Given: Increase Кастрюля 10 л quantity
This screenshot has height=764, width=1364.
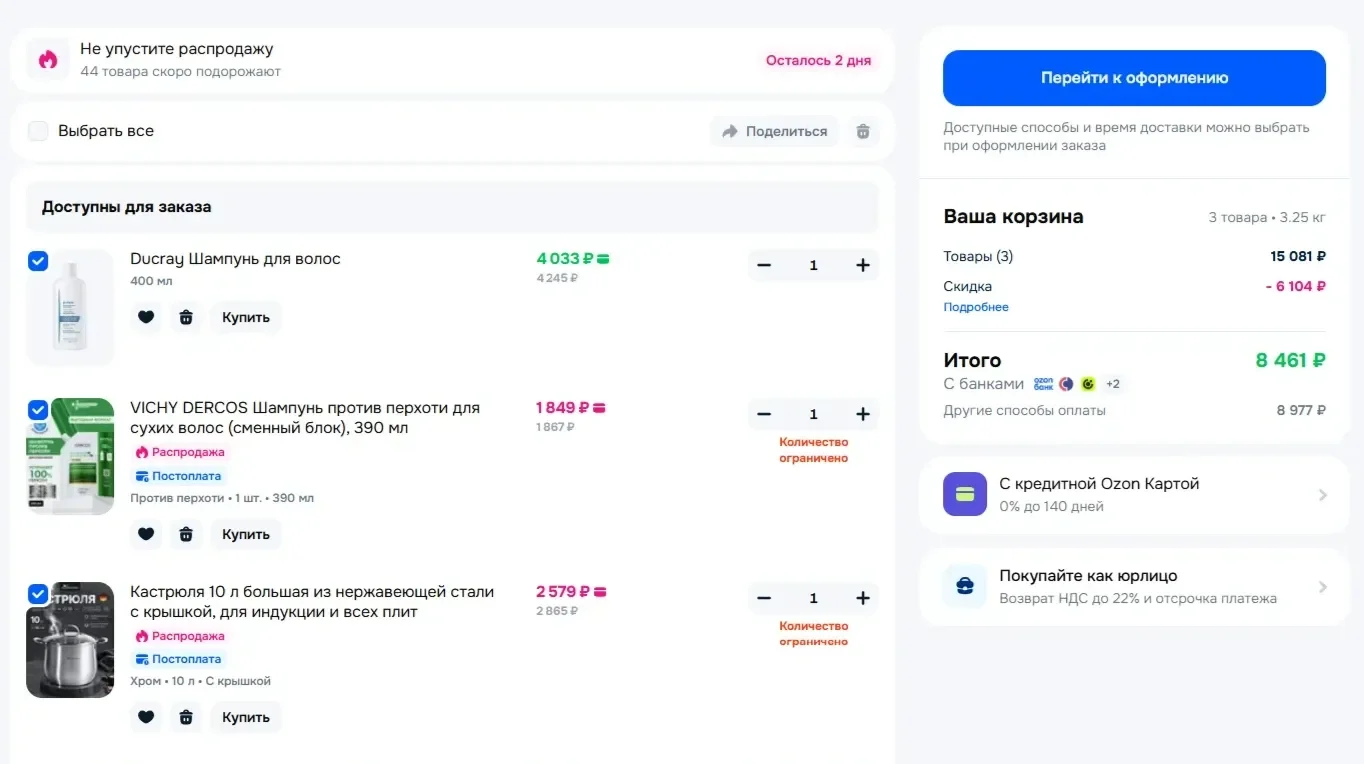Looking at the screenshot, I should click(863, 598).
